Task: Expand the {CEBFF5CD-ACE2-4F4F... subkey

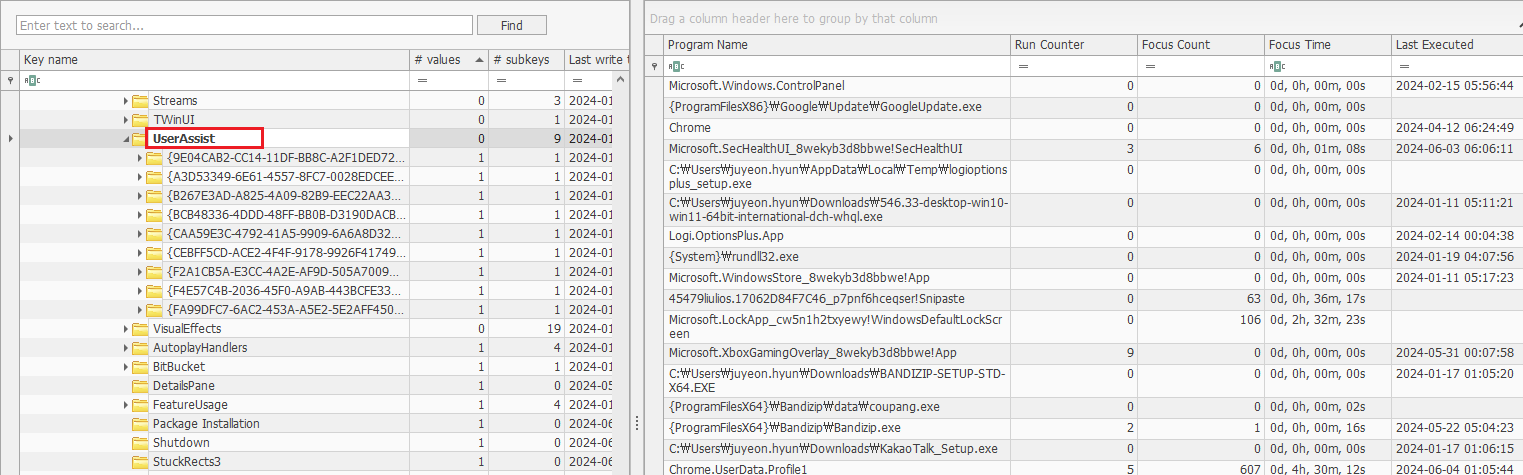Action: (x=139, y=252)
